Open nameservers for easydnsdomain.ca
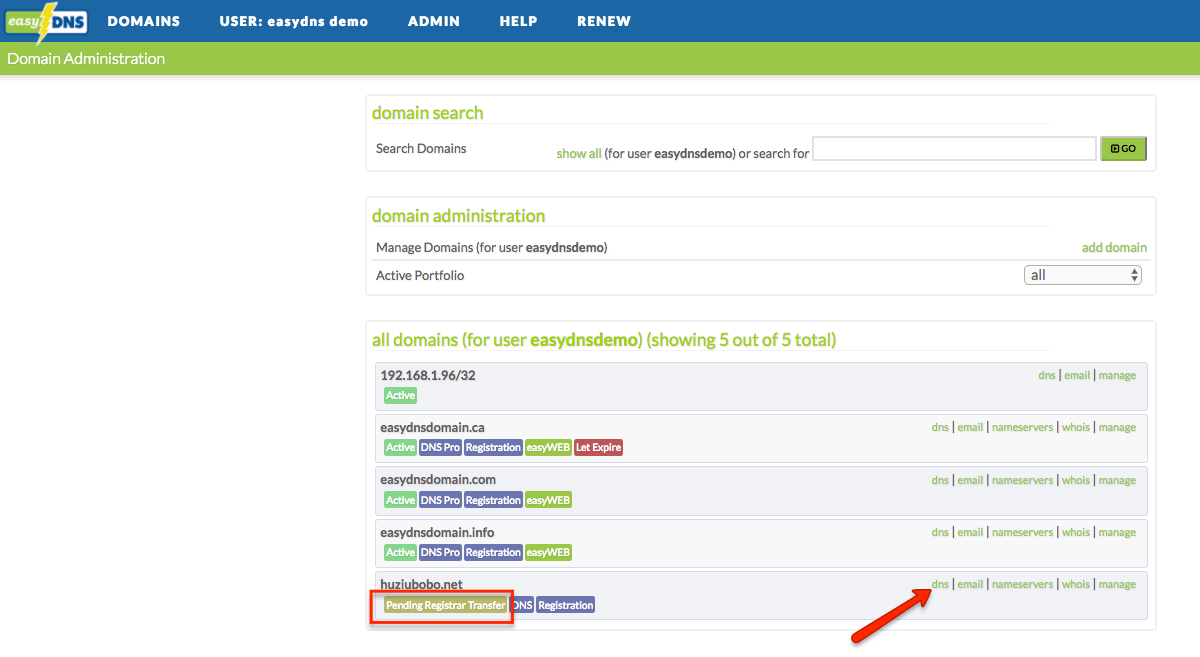The image size is (1200, 657). pos(1022,427)
